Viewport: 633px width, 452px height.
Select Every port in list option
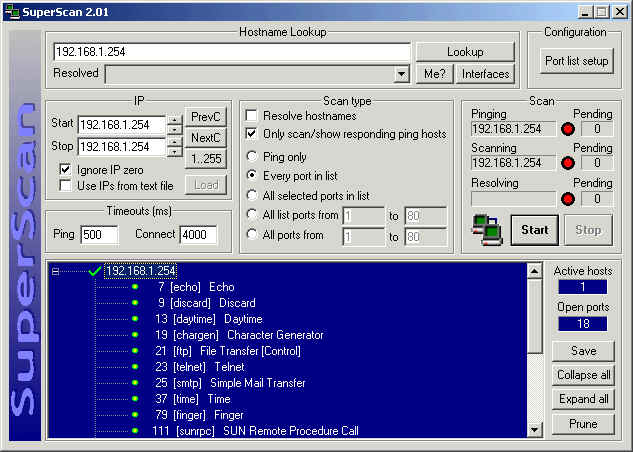[x=252, y=176]
